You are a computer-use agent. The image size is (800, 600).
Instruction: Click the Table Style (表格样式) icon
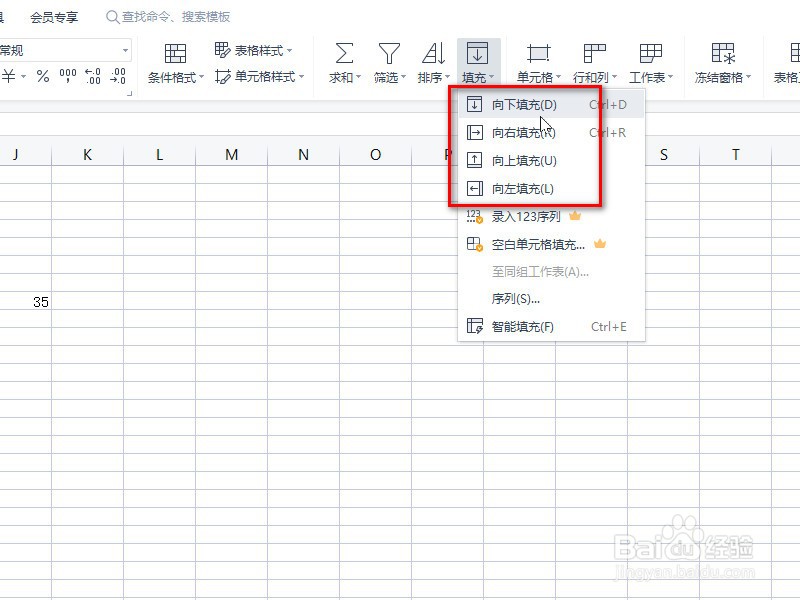(222, 49)
